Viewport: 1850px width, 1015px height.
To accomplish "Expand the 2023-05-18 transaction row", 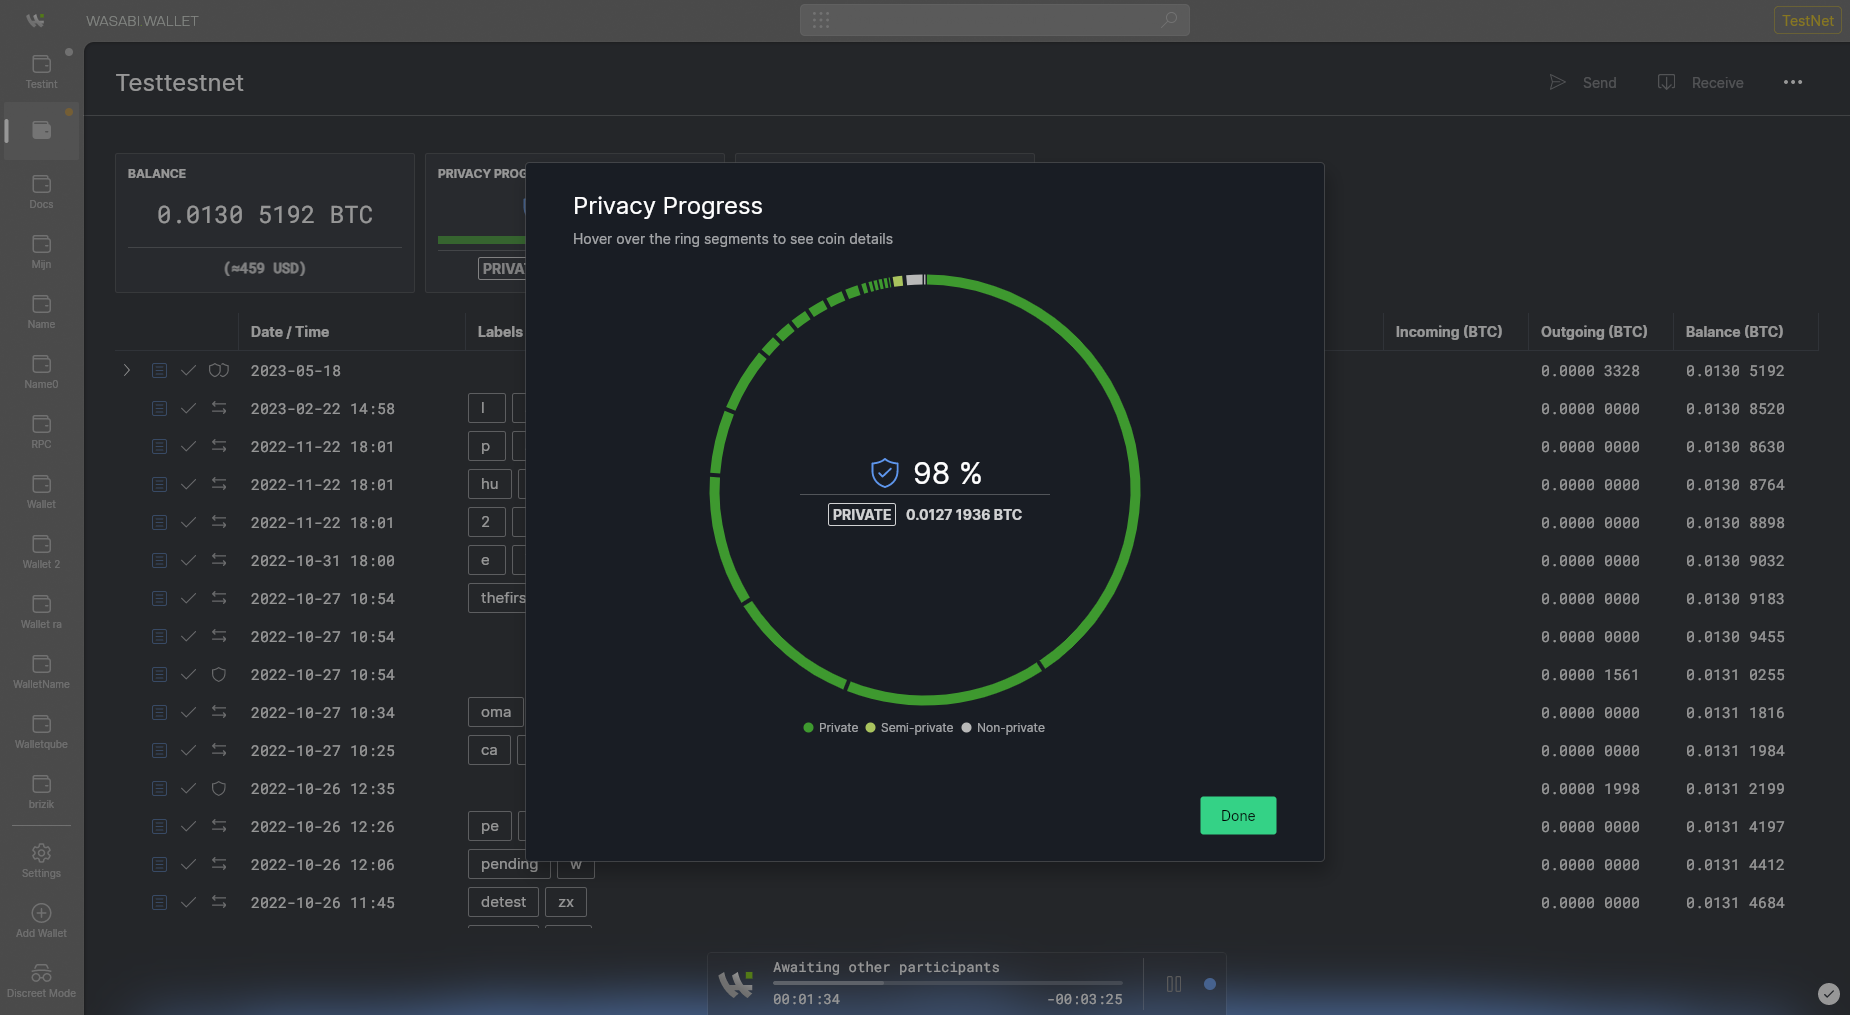I will [126, 370].
